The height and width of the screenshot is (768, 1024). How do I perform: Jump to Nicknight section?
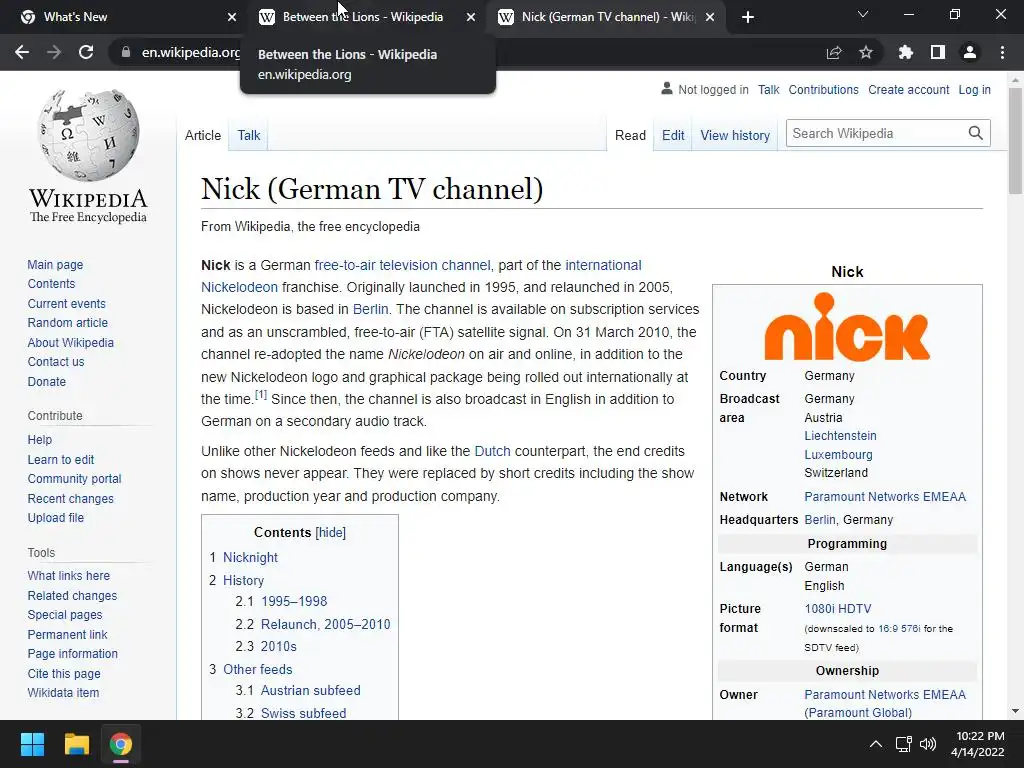[250, 557]
